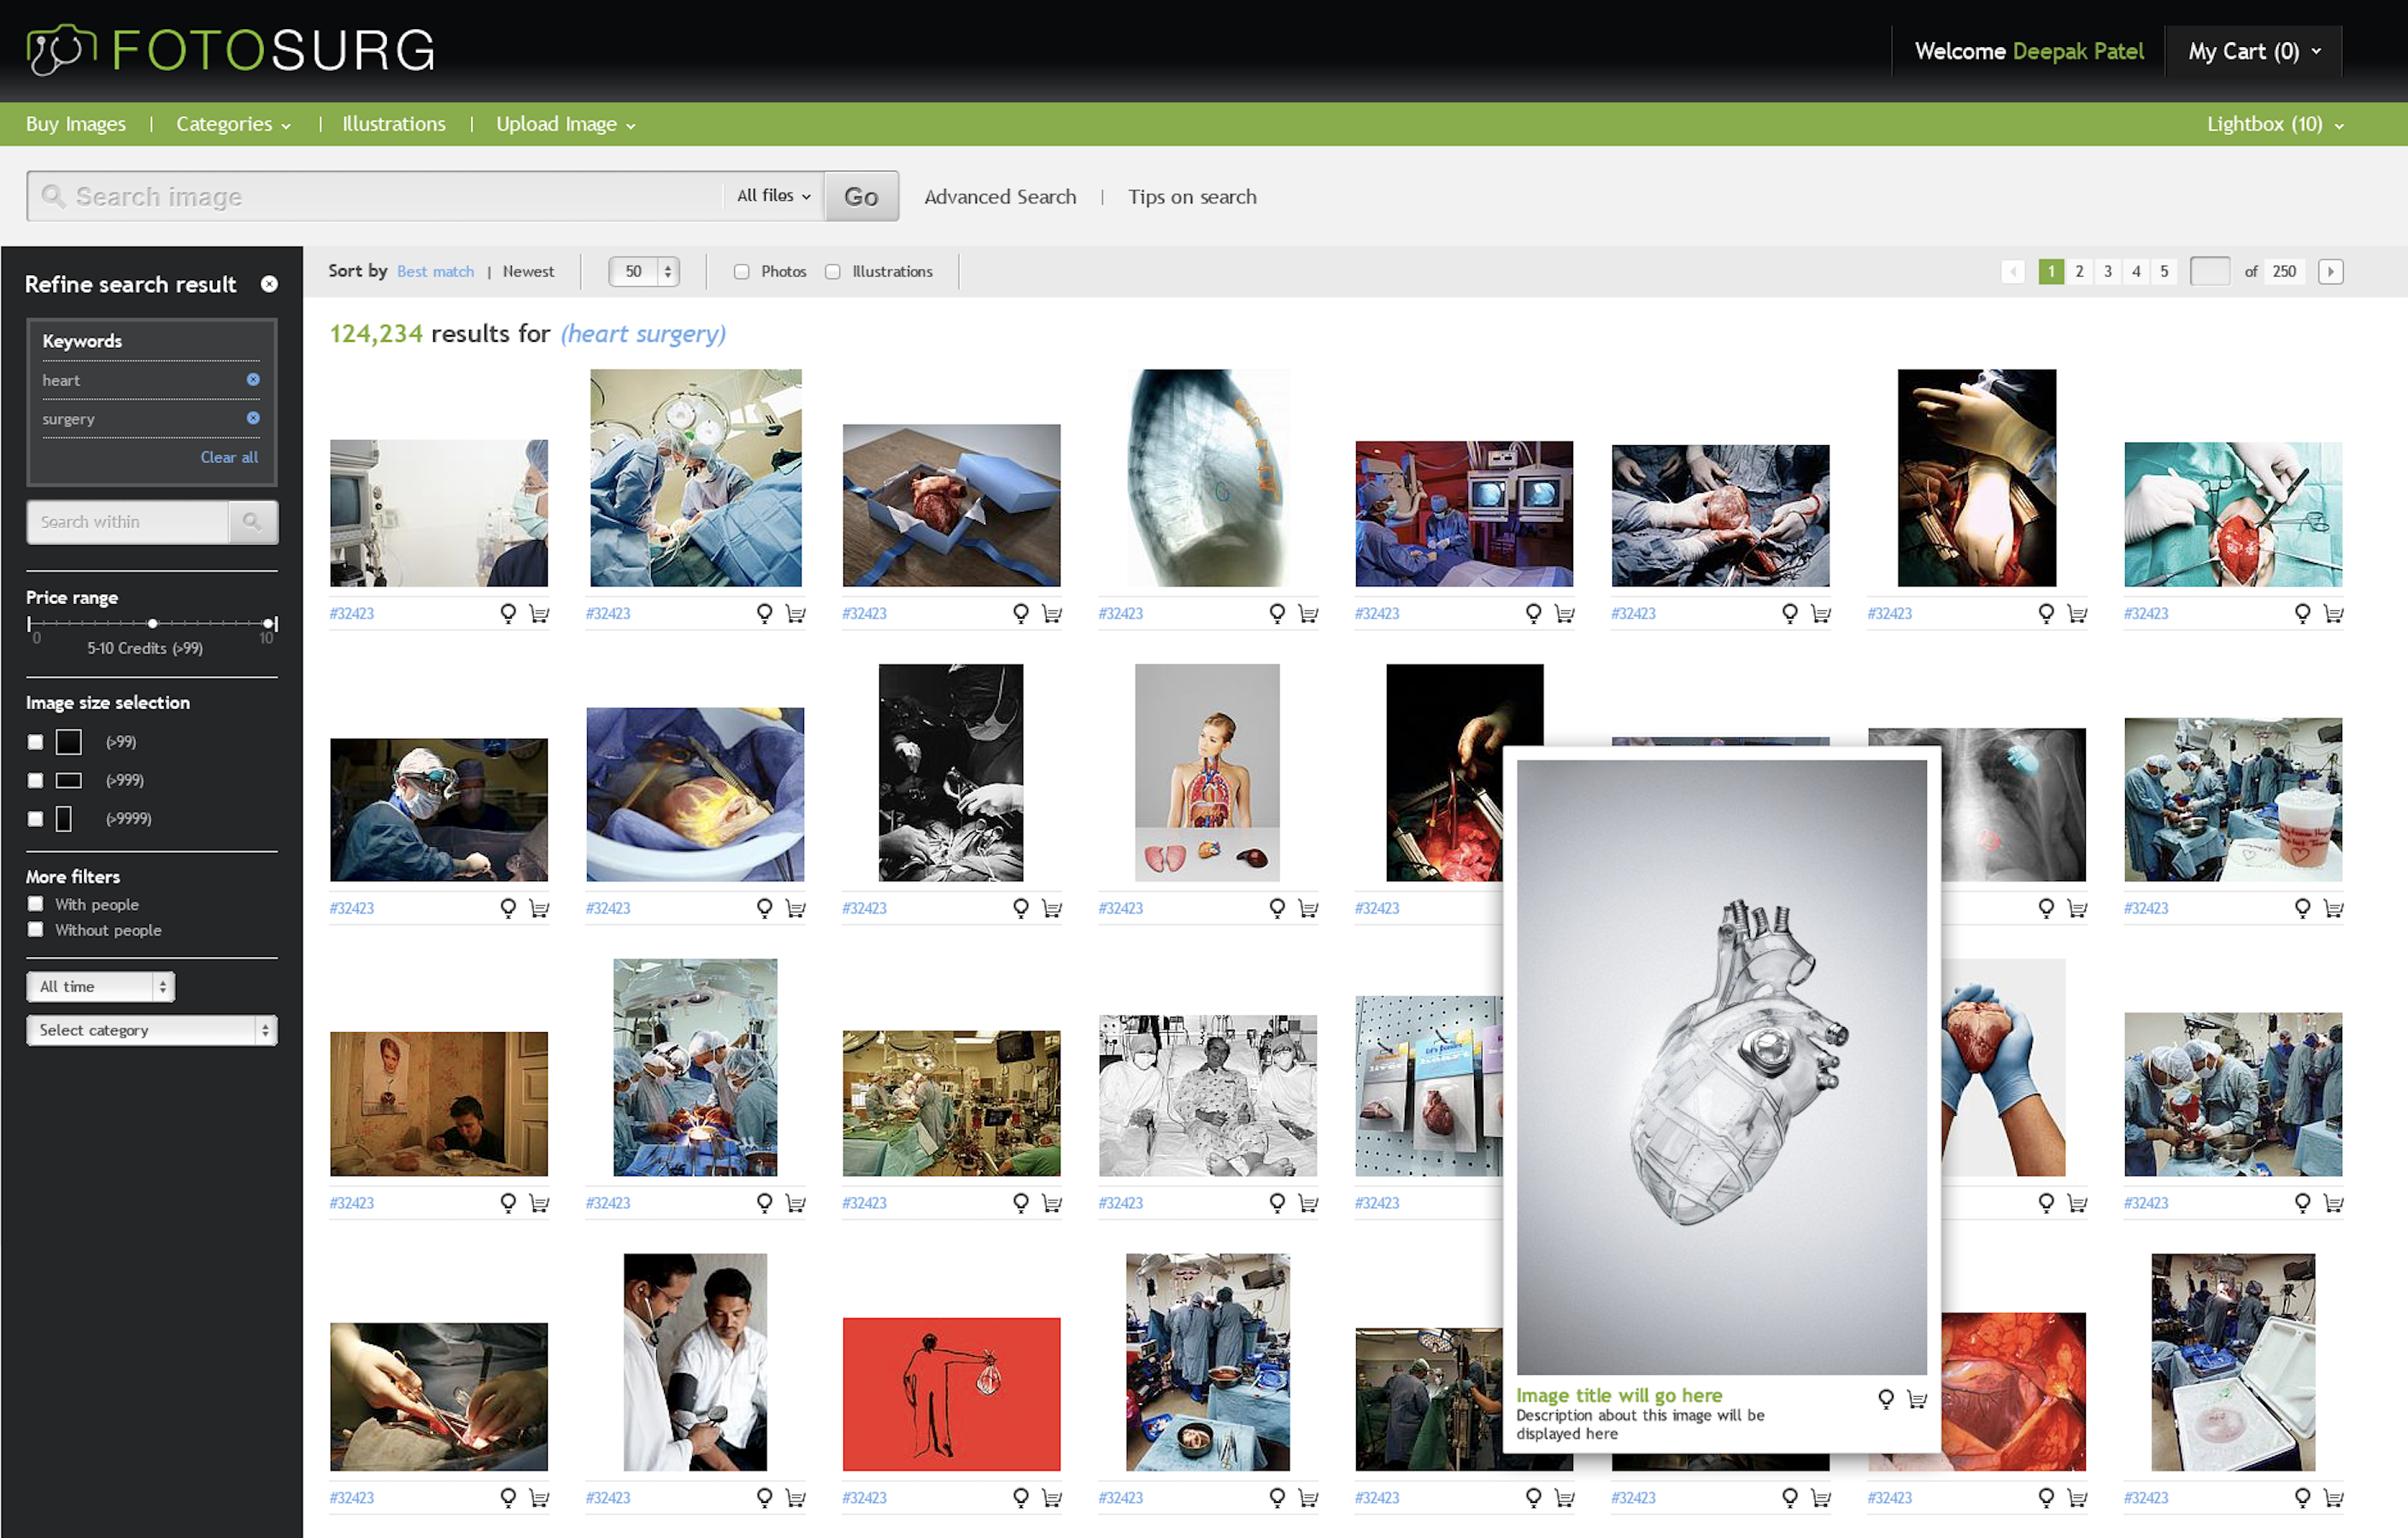
Task: Click the magnifier icon in the Search image bar
Action: (x=53, y=196)
